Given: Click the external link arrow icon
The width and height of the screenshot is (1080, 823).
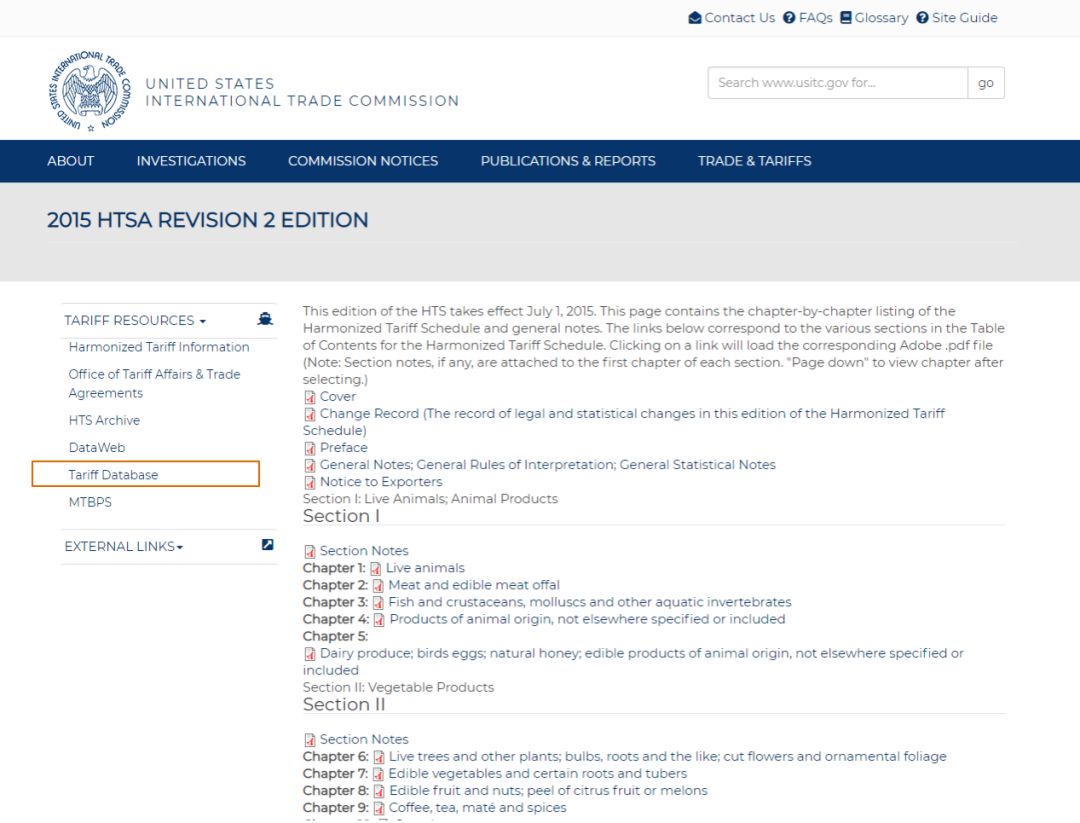Looking at the screenshot, I should click(267, 545).
